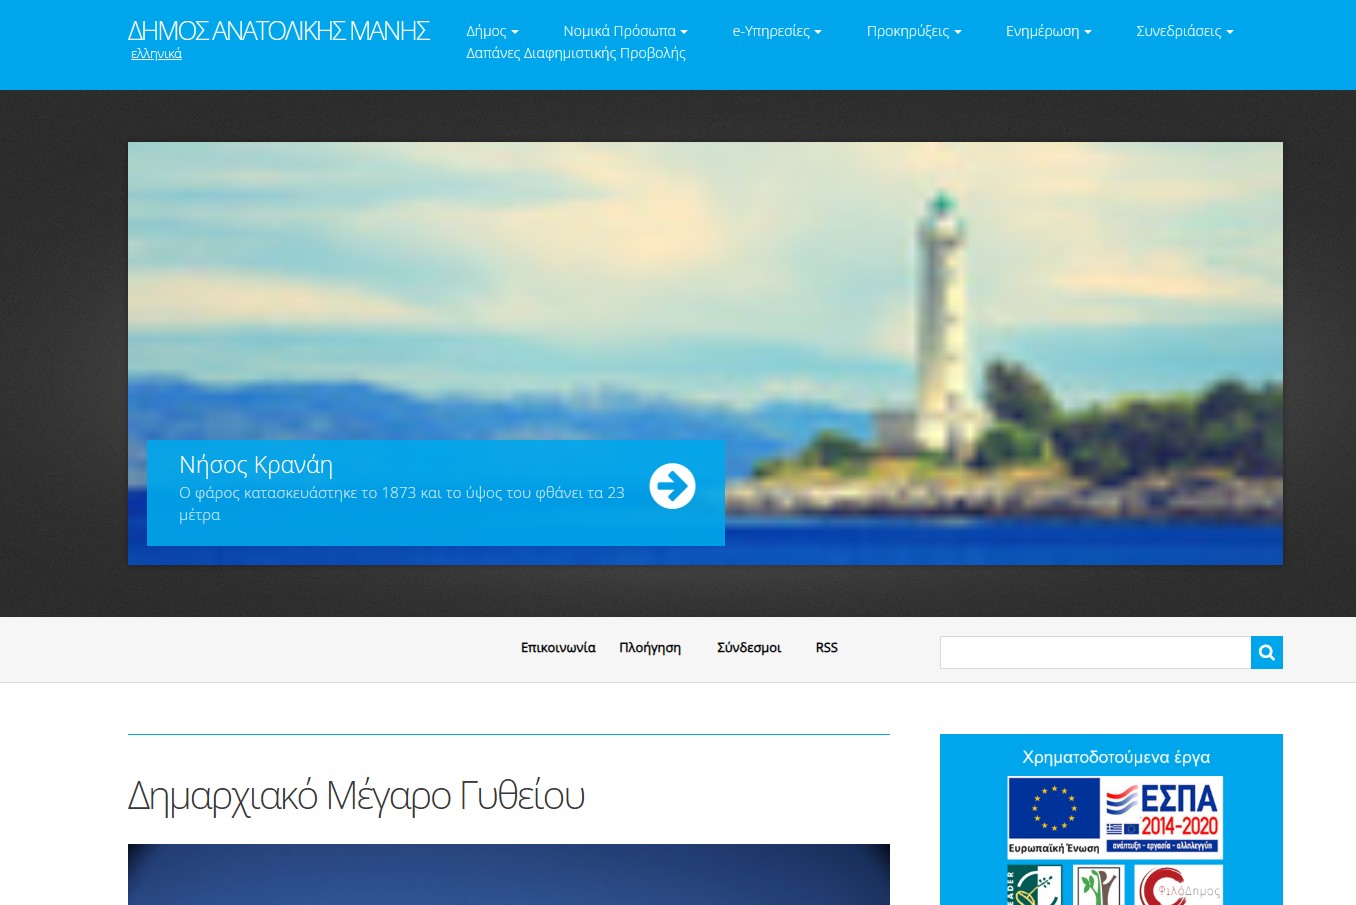1356x905 pixels.
Task: Open the RSS feed link
Action: point(827,648)
